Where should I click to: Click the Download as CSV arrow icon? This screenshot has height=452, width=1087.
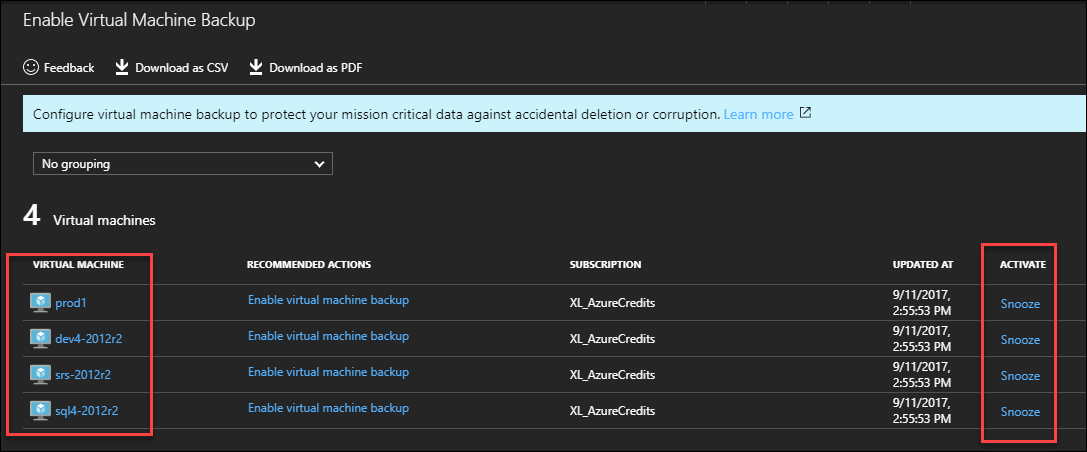point(122,67)
